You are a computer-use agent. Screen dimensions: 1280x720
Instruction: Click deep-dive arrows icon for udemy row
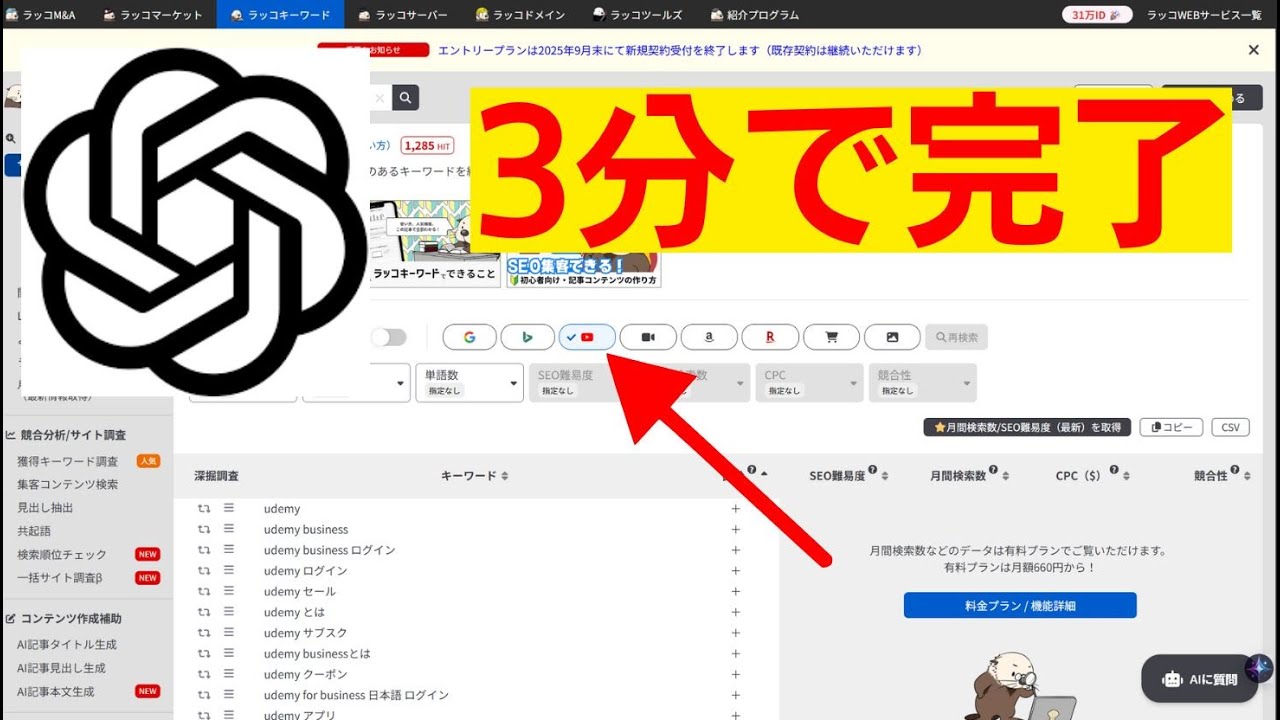click(x=204, y=509)
